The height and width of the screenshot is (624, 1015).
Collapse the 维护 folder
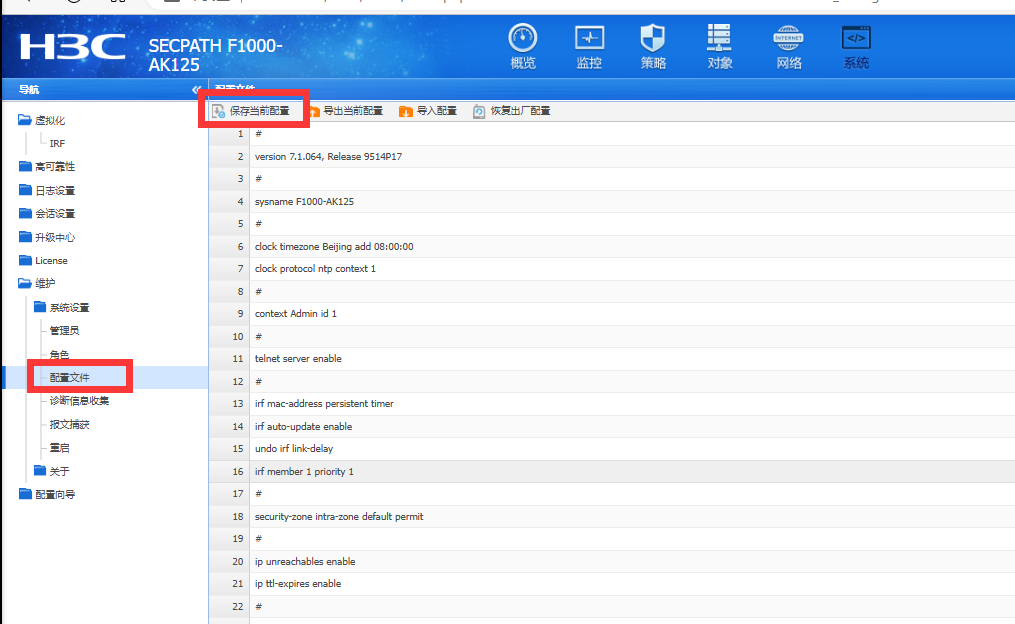[x=25, y=283]
